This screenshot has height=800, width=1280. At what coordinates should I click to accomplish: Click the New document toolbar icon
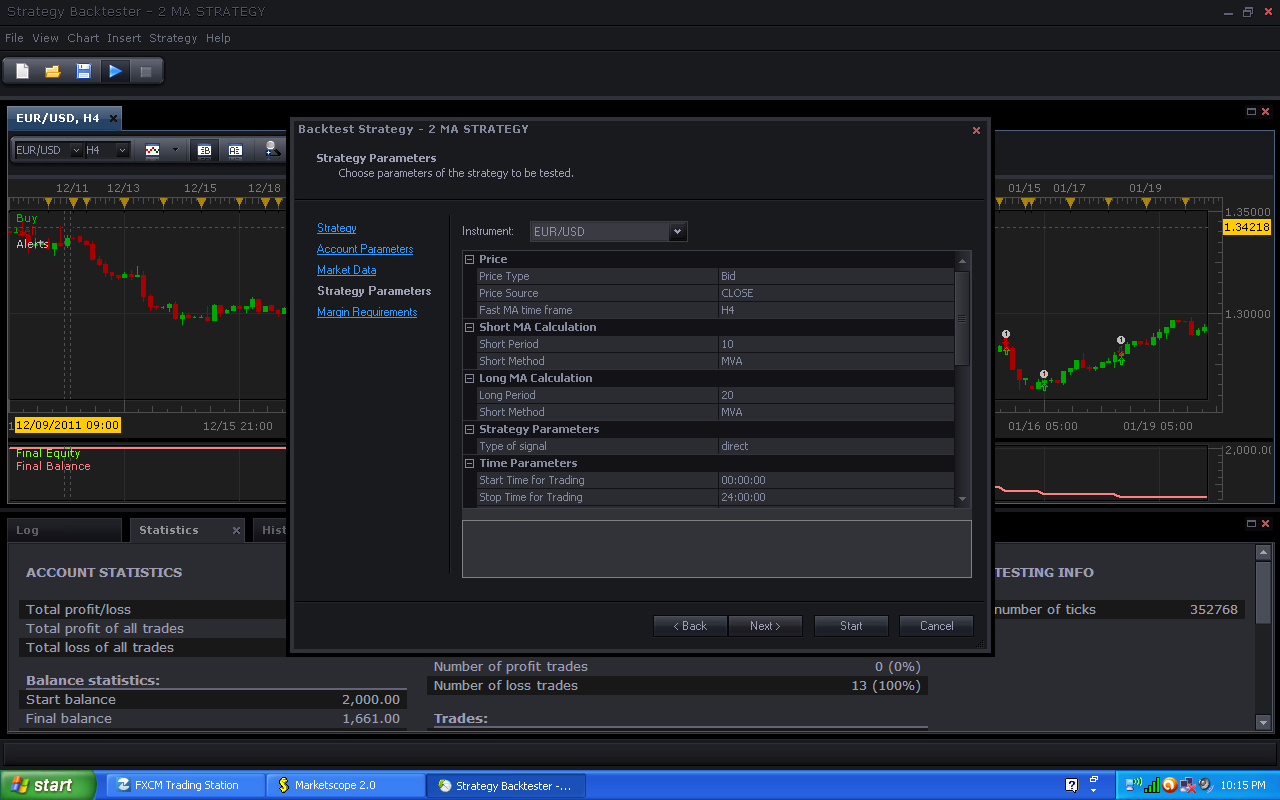[x=22, y=71]
